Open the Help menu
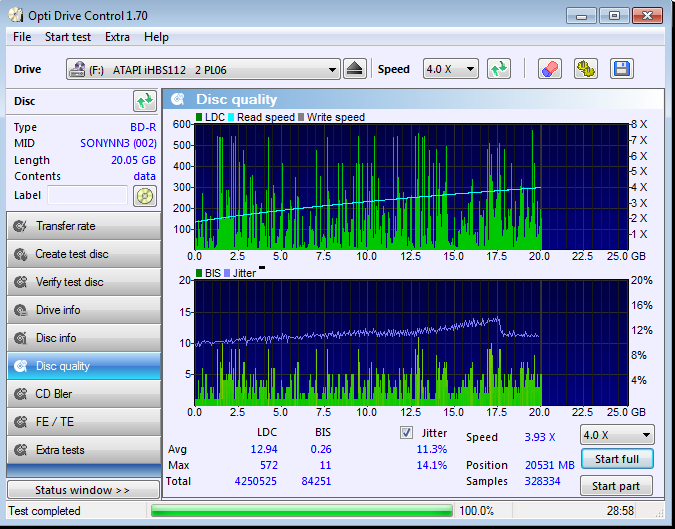Viewport: 675px width, 529px height. [156, 37]
